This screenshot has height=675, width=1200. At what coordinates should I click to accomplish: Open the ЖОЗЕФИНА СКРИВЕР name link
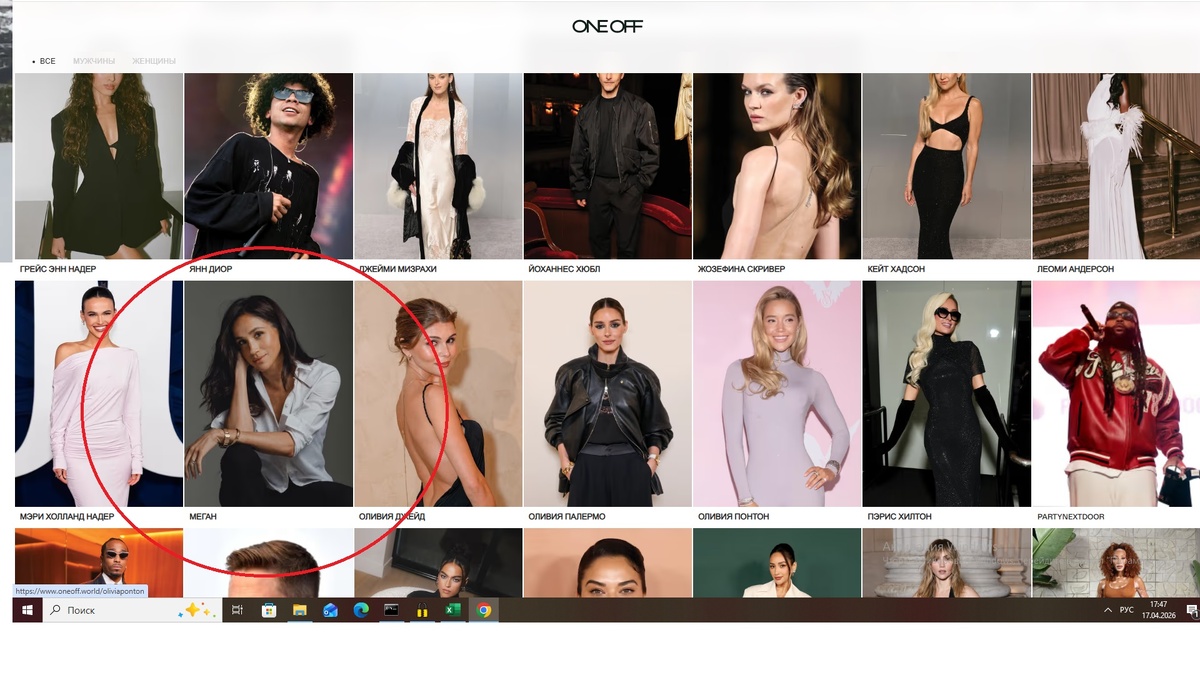click(x=741, y=269)
